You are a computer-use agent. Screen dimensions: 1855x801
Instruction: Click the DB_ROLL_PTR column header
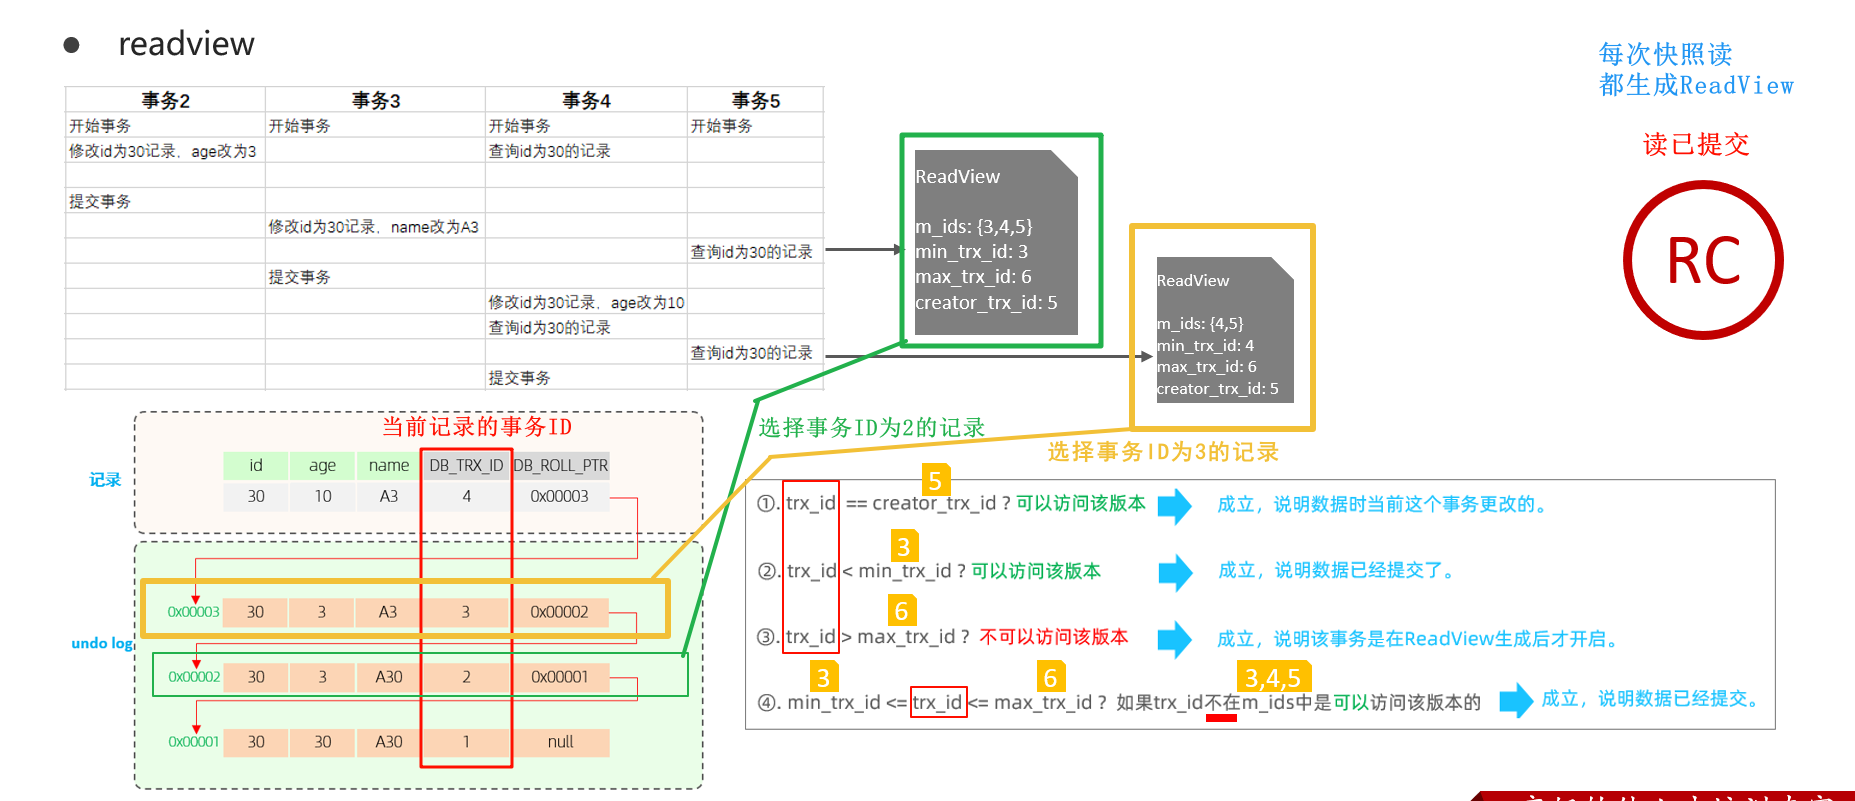560,466
